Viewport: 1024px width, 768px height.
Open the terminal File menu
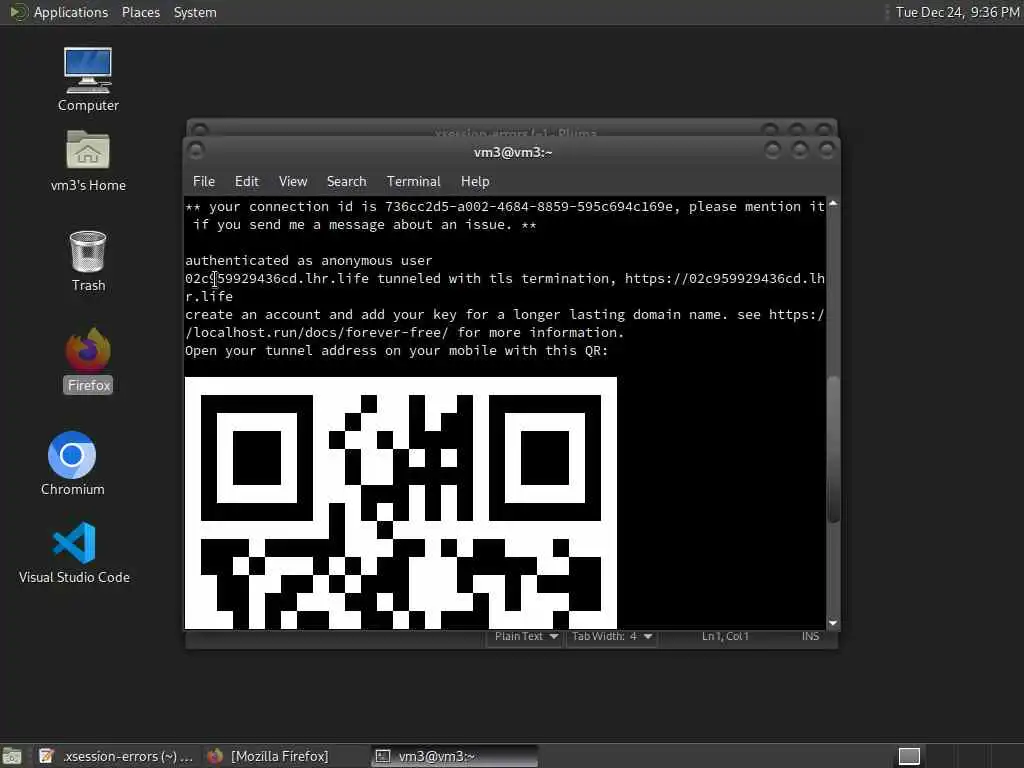click(x=204, y=182)
